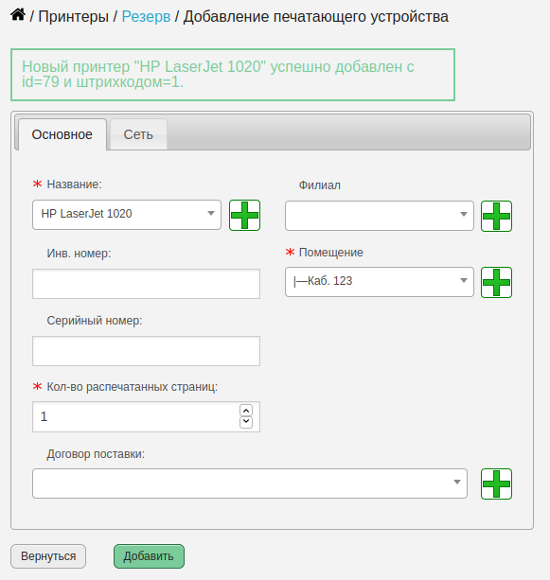Add a new supply contract with plus icon

(x=496, y=484)
